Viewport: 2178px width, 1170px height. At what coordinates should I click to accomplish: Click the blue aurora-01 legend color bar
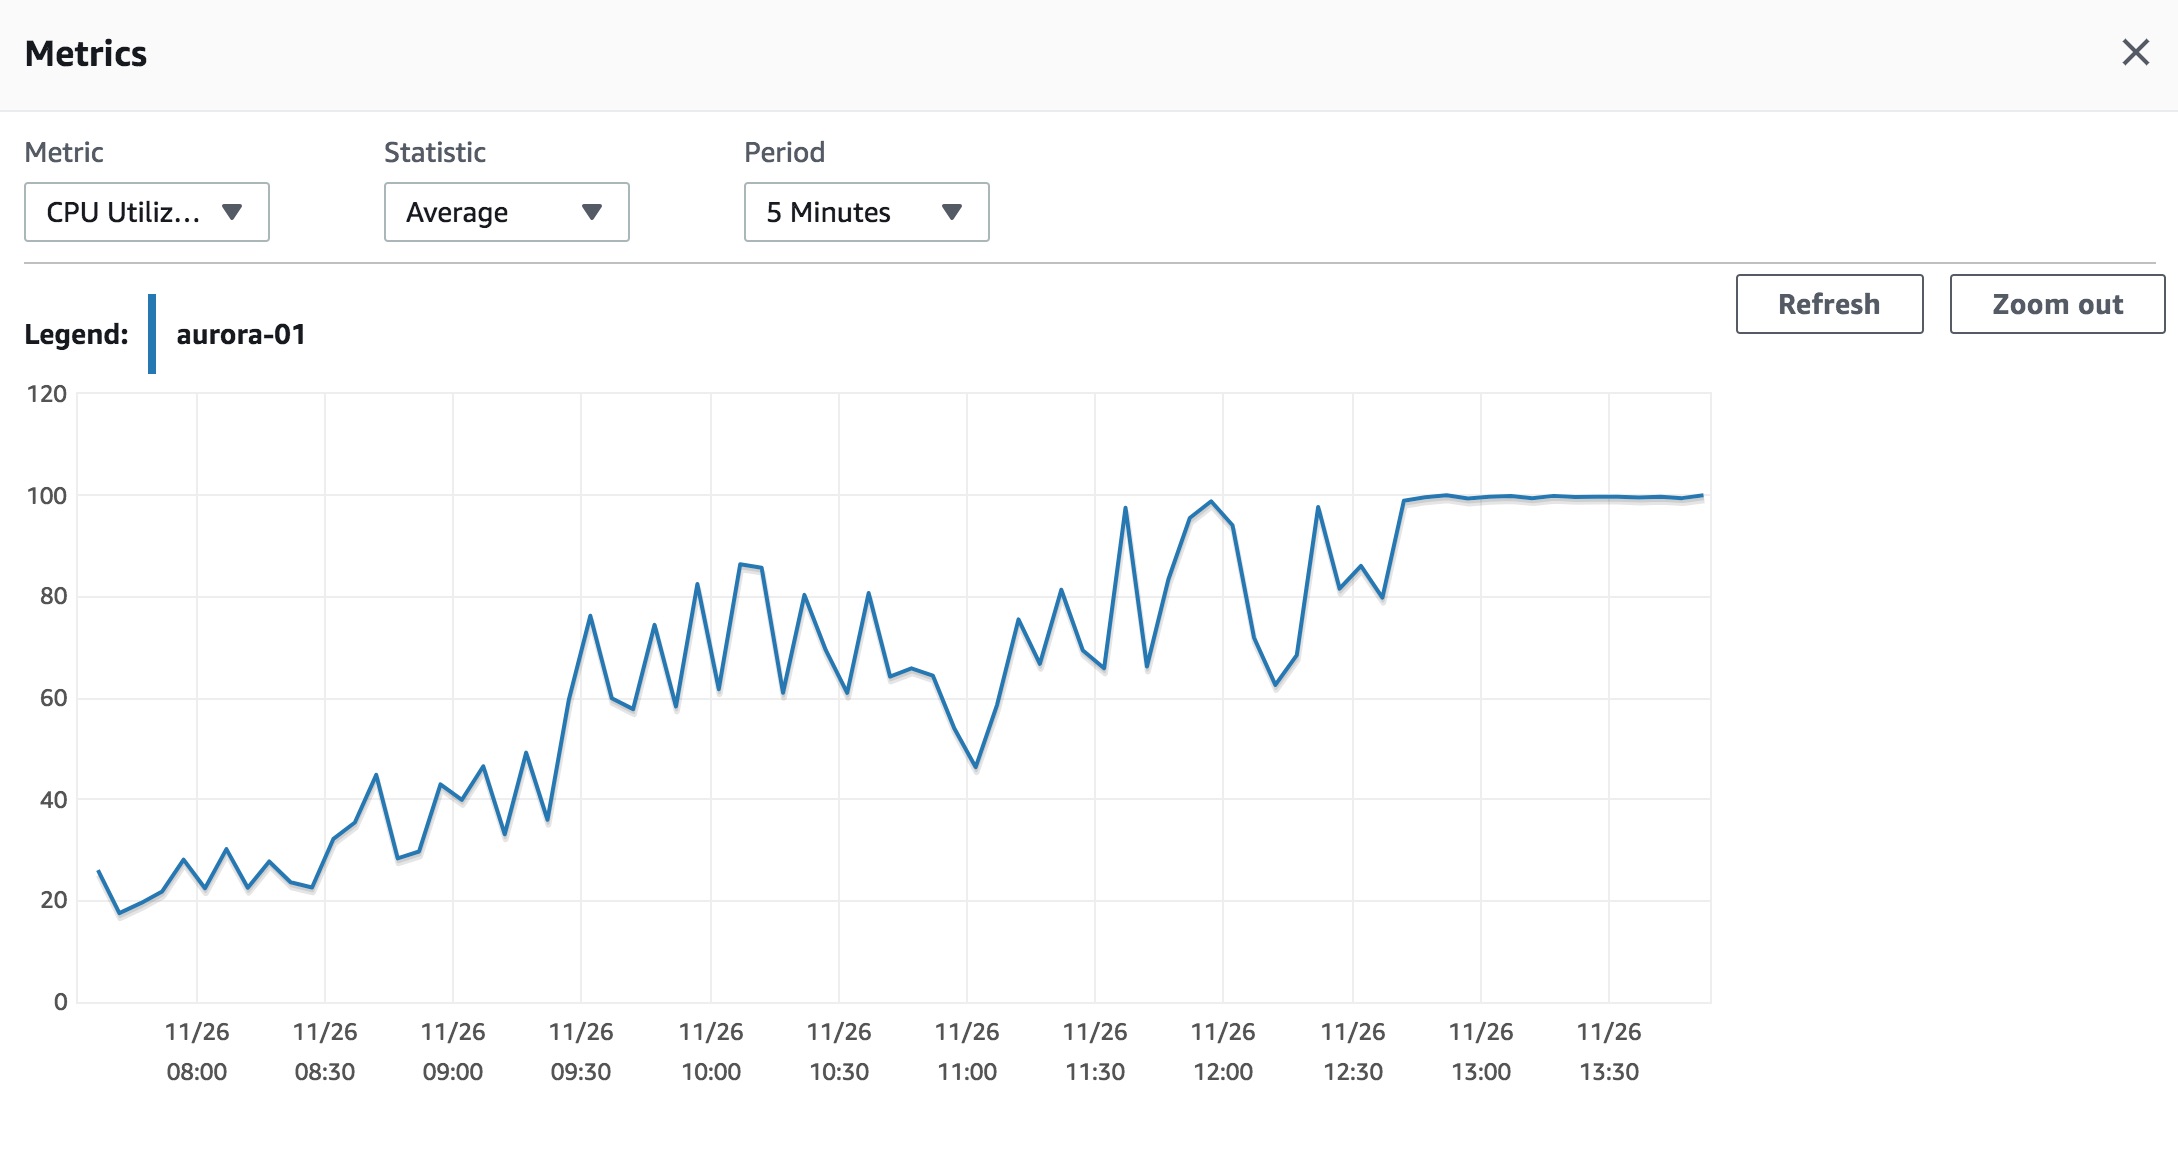click(x=152, y=334)
